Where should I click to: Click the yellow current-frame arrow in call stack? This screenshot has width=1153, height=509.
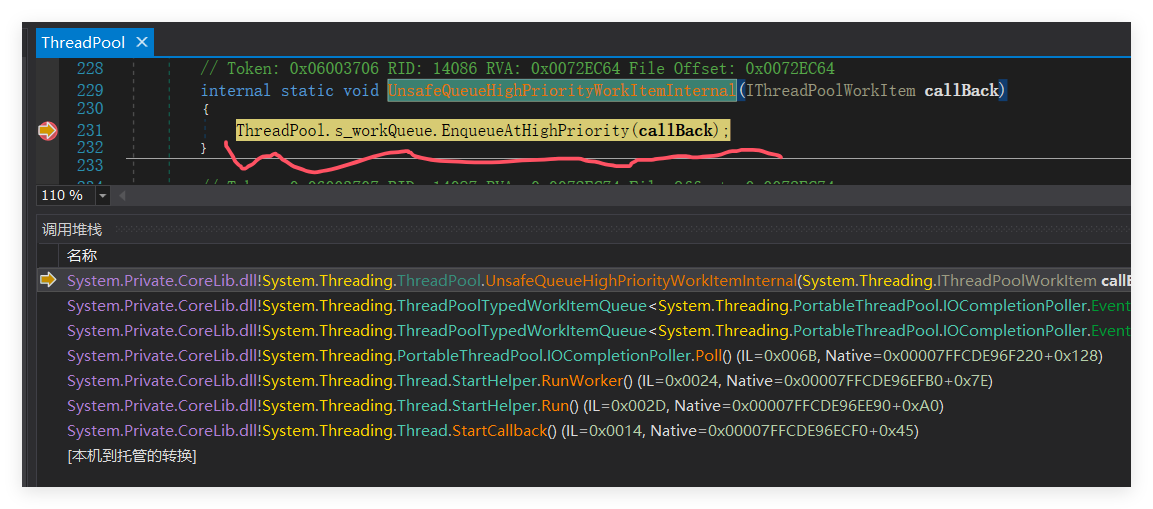(x=48, y=280)
